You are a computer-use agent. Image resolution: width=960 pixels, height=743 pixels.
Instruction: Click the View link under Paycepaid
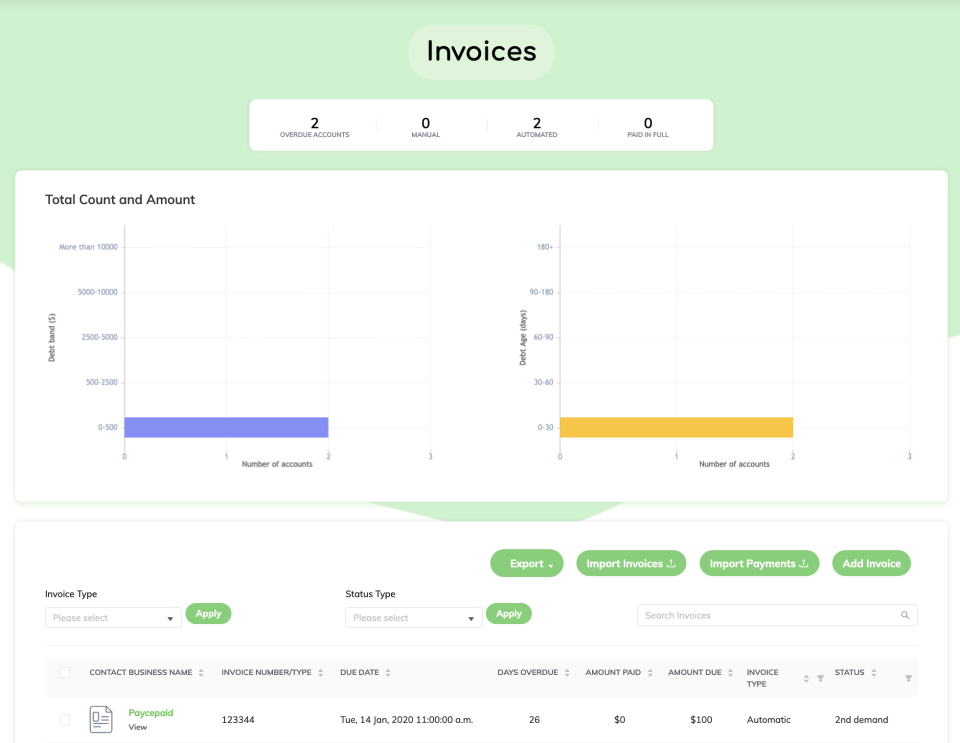coord(138,727)
